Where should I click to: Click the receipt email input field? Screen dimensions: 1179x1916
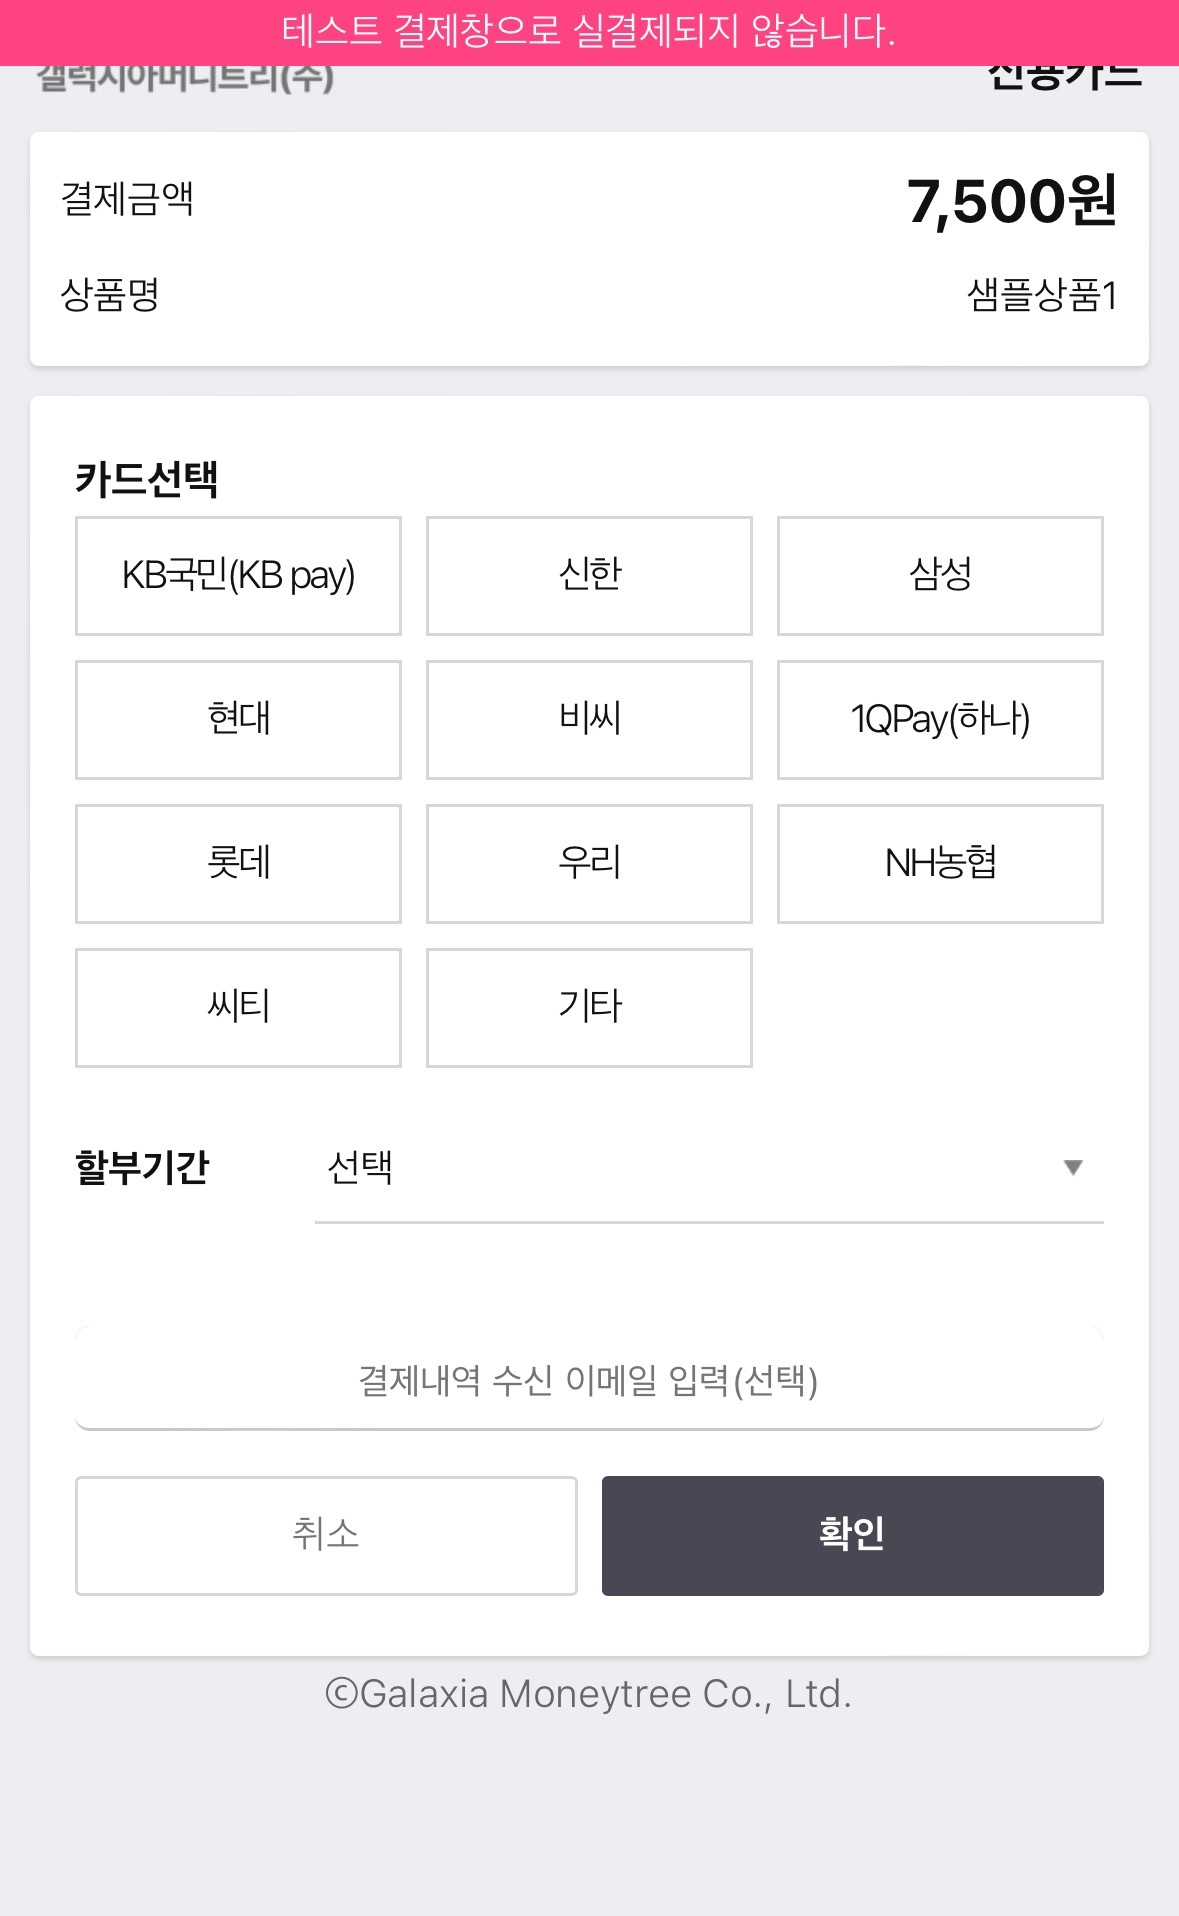pyautogui.click(x=589, y=1380)
